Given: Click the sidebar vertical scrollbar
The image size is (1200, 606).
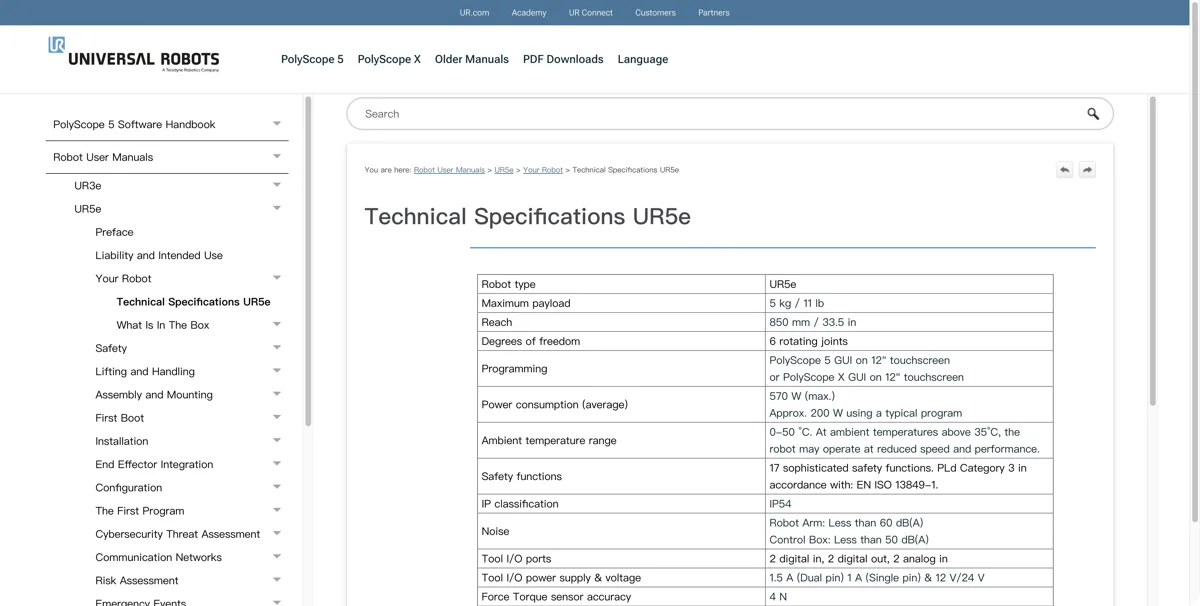Looking at the screenshot, I should pos(308,262).
